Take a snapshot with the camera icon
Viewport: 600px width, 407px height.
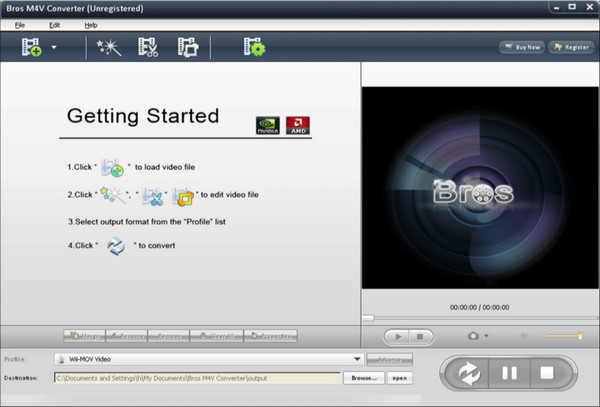click(x=473, y=336)
